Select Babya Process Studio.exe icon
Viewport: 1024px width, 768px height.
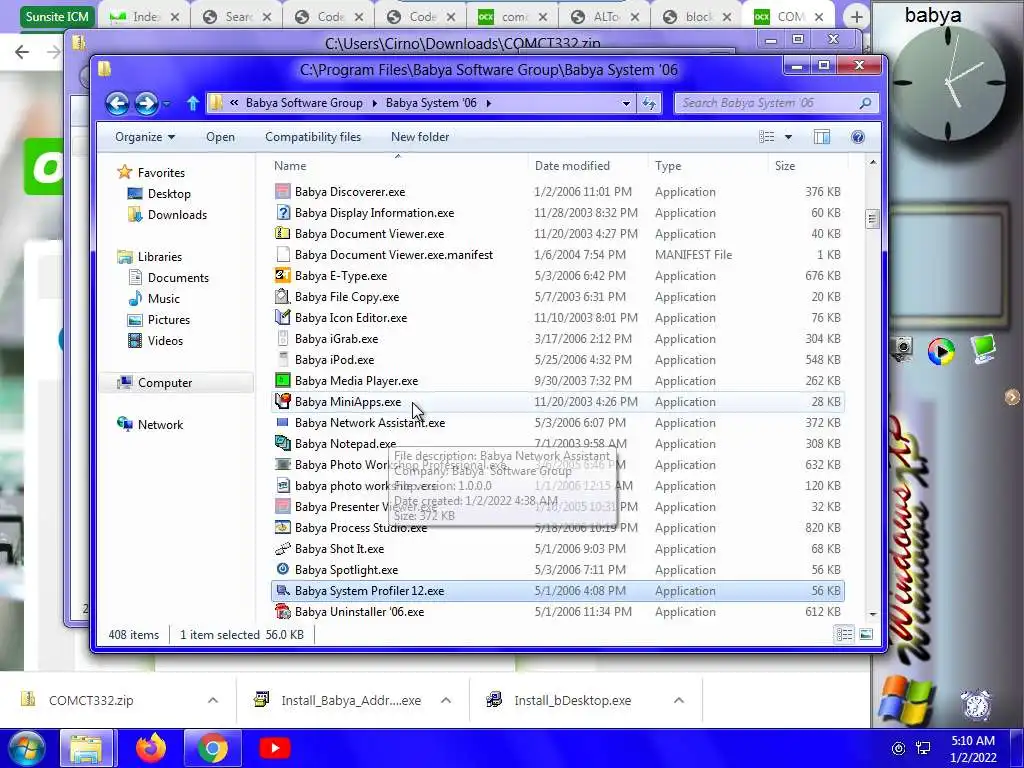[282, 527]
